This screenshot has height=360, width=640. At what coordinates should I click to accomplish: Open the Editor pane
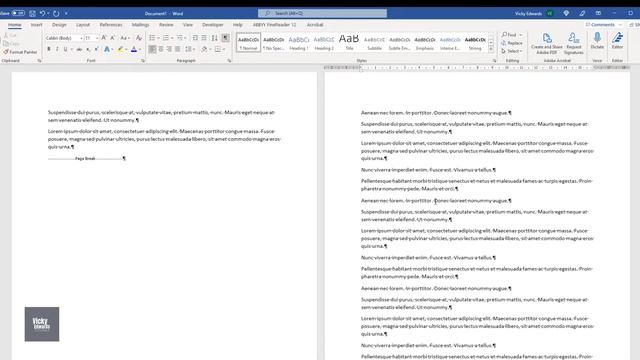(x=618, y=41)
